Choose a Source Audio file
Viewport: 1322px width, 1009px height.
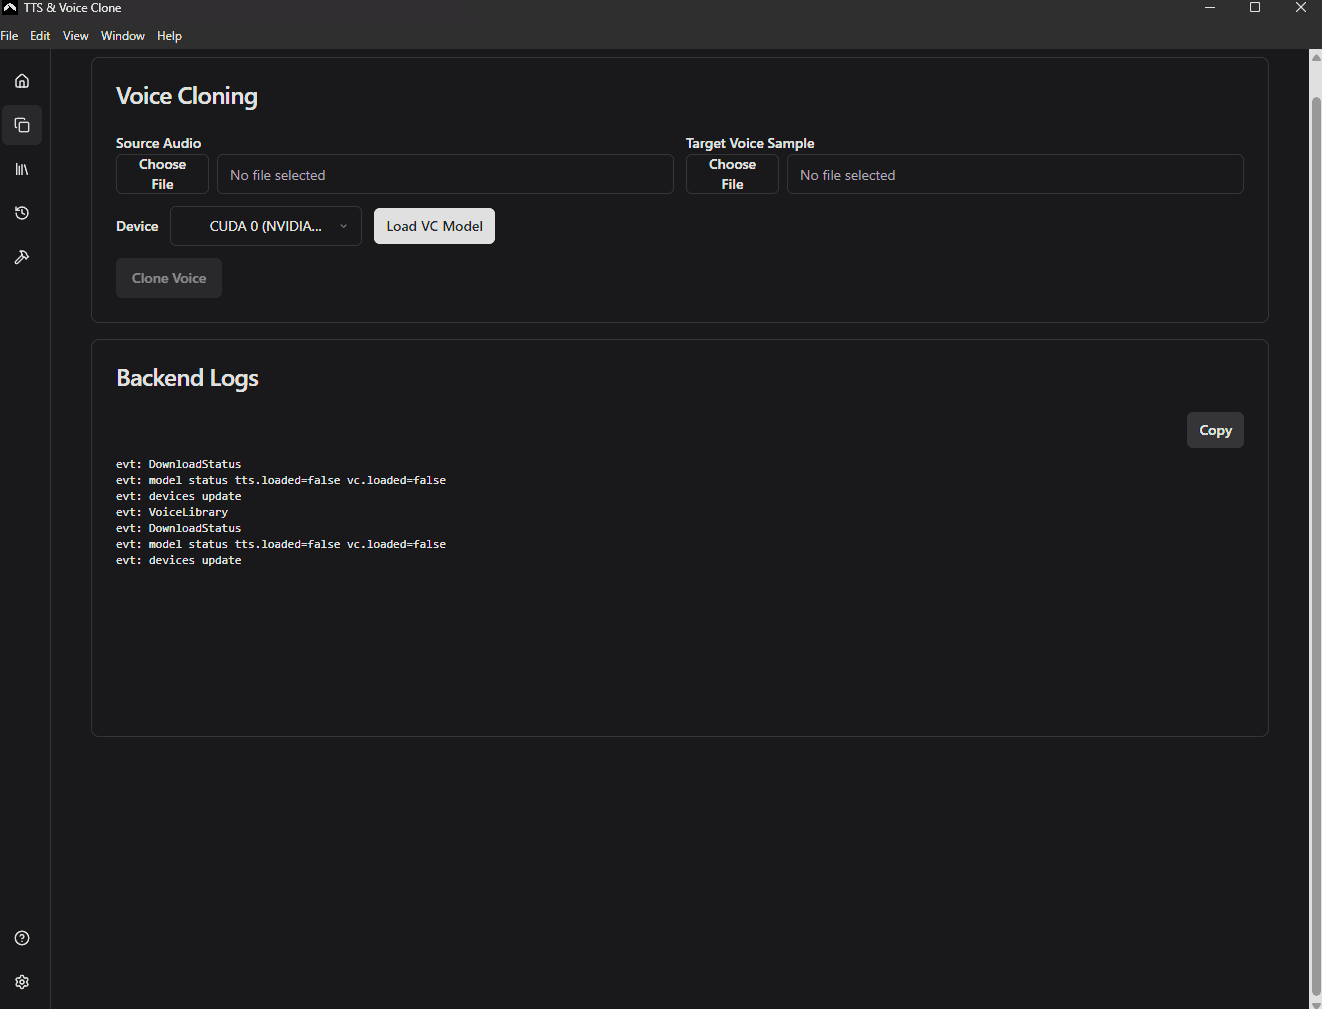pos(162,174)
